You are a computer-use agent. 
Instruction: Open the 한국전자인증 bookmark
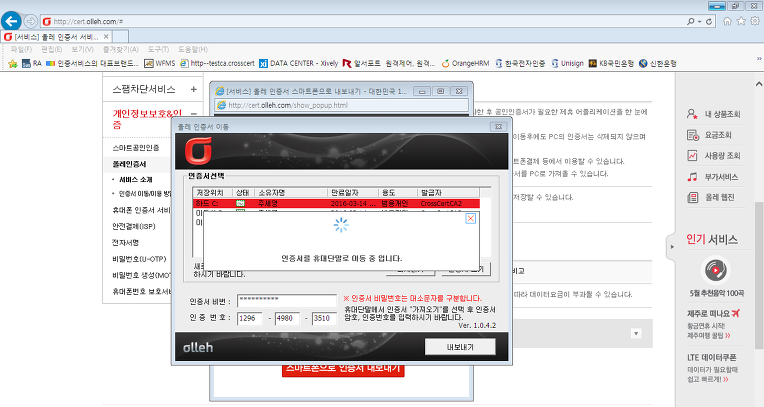[520, 63]
